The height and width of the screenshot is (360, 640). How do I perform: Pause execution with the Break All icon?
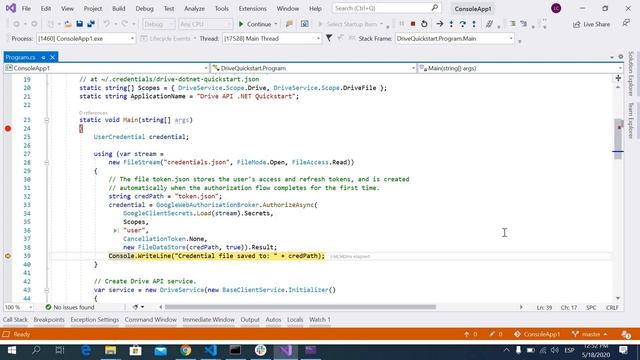pos(402,24)
